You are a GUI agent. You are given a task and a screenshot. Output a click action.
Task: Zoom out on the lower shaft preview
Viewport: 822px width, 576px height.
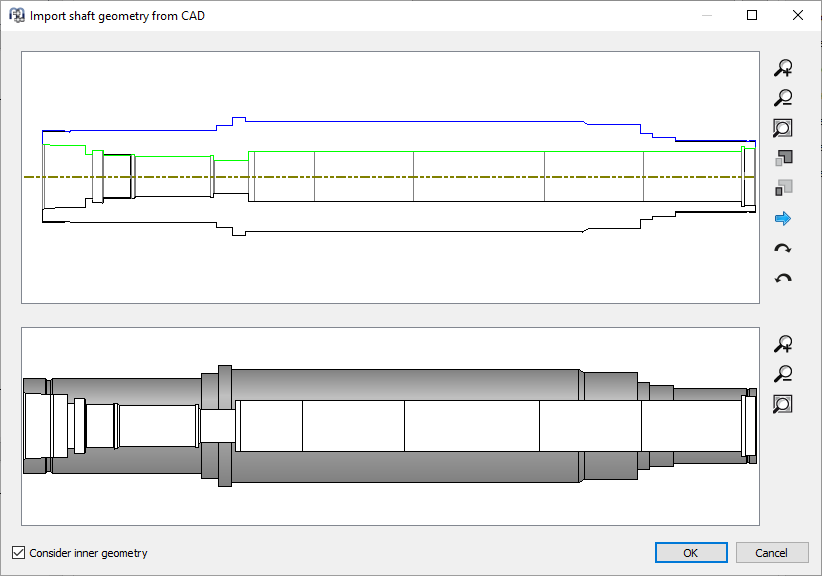783,374
